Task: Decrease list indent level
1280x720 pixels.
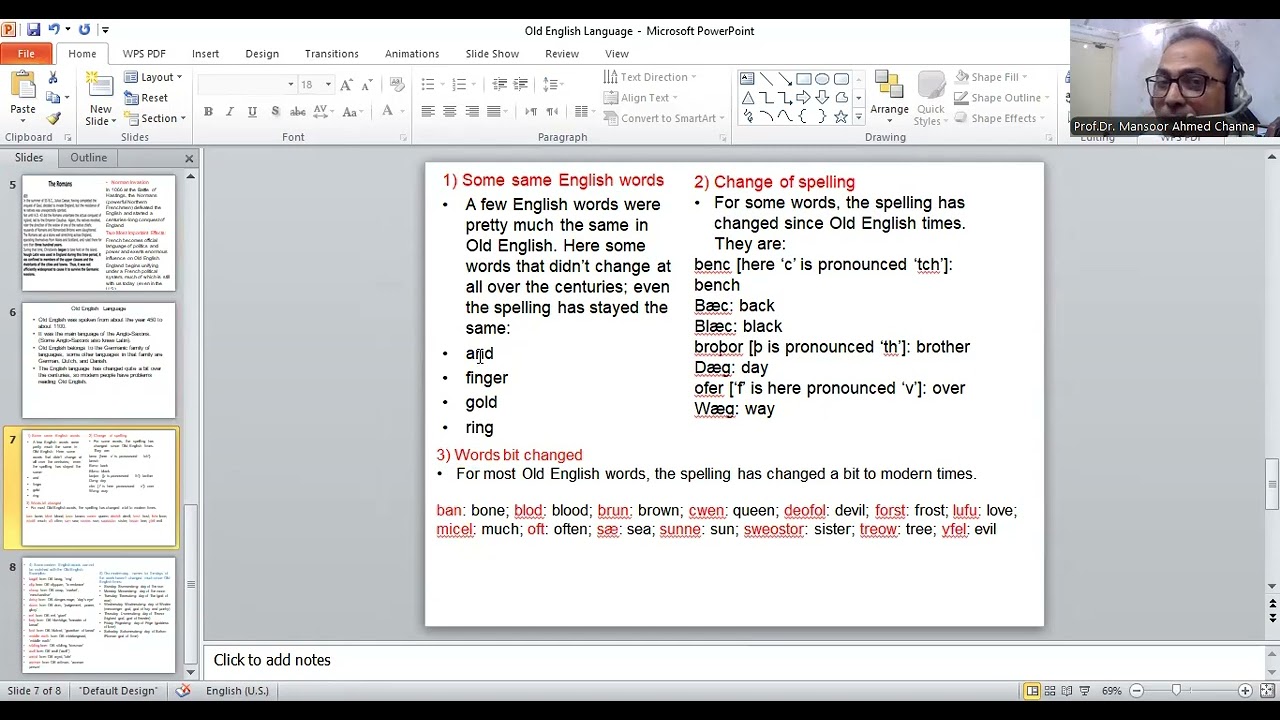Action: (500, 85)
